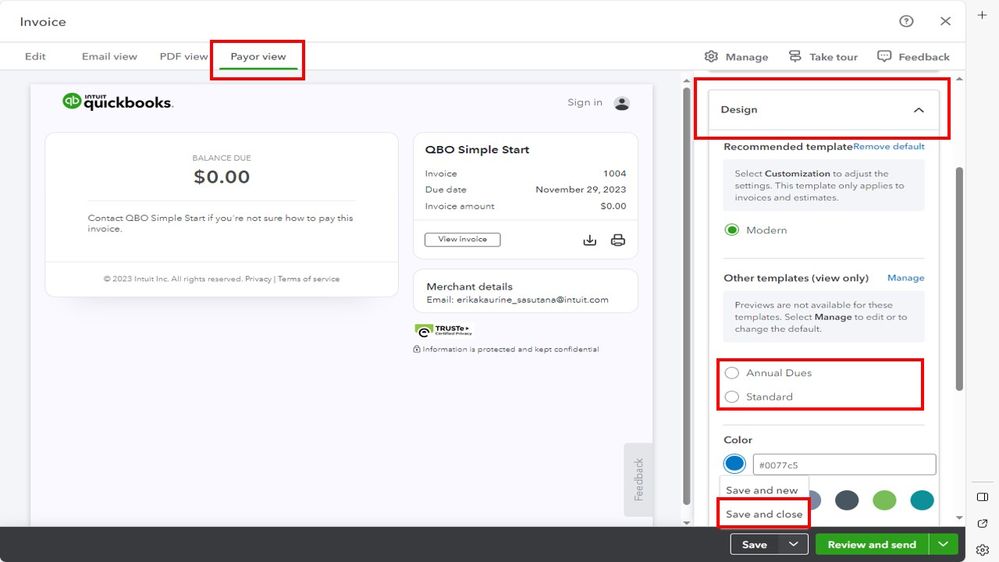Select the Standard template
This screenshot has height=562, width=999.
732,396
